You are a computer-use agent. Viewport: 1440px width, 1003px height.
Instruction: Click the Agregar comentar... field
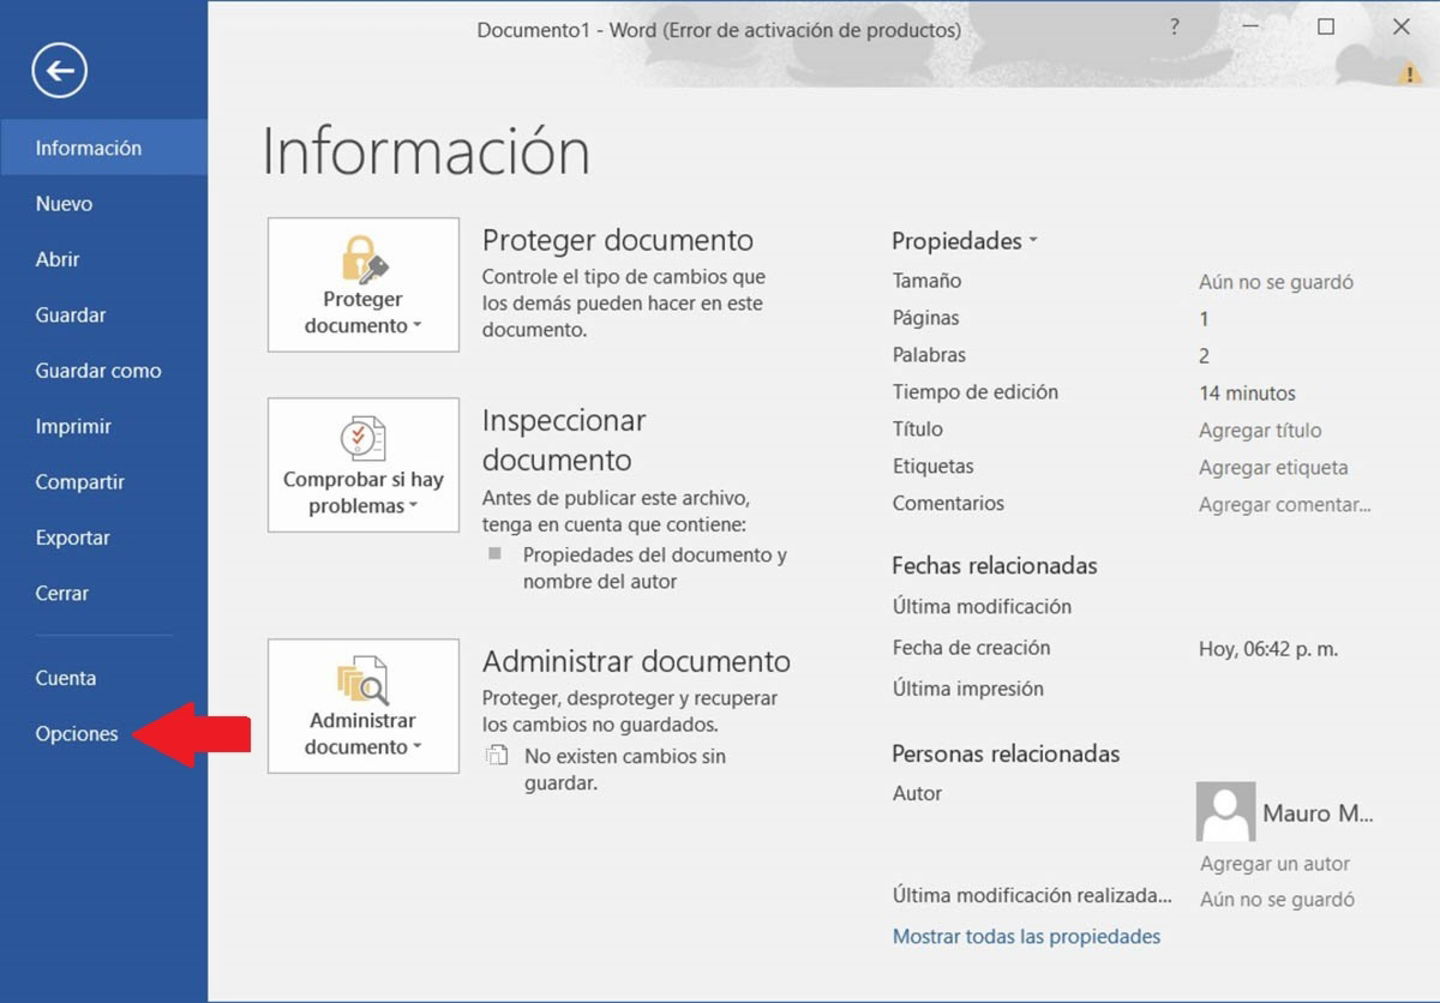coord(1284,504)
